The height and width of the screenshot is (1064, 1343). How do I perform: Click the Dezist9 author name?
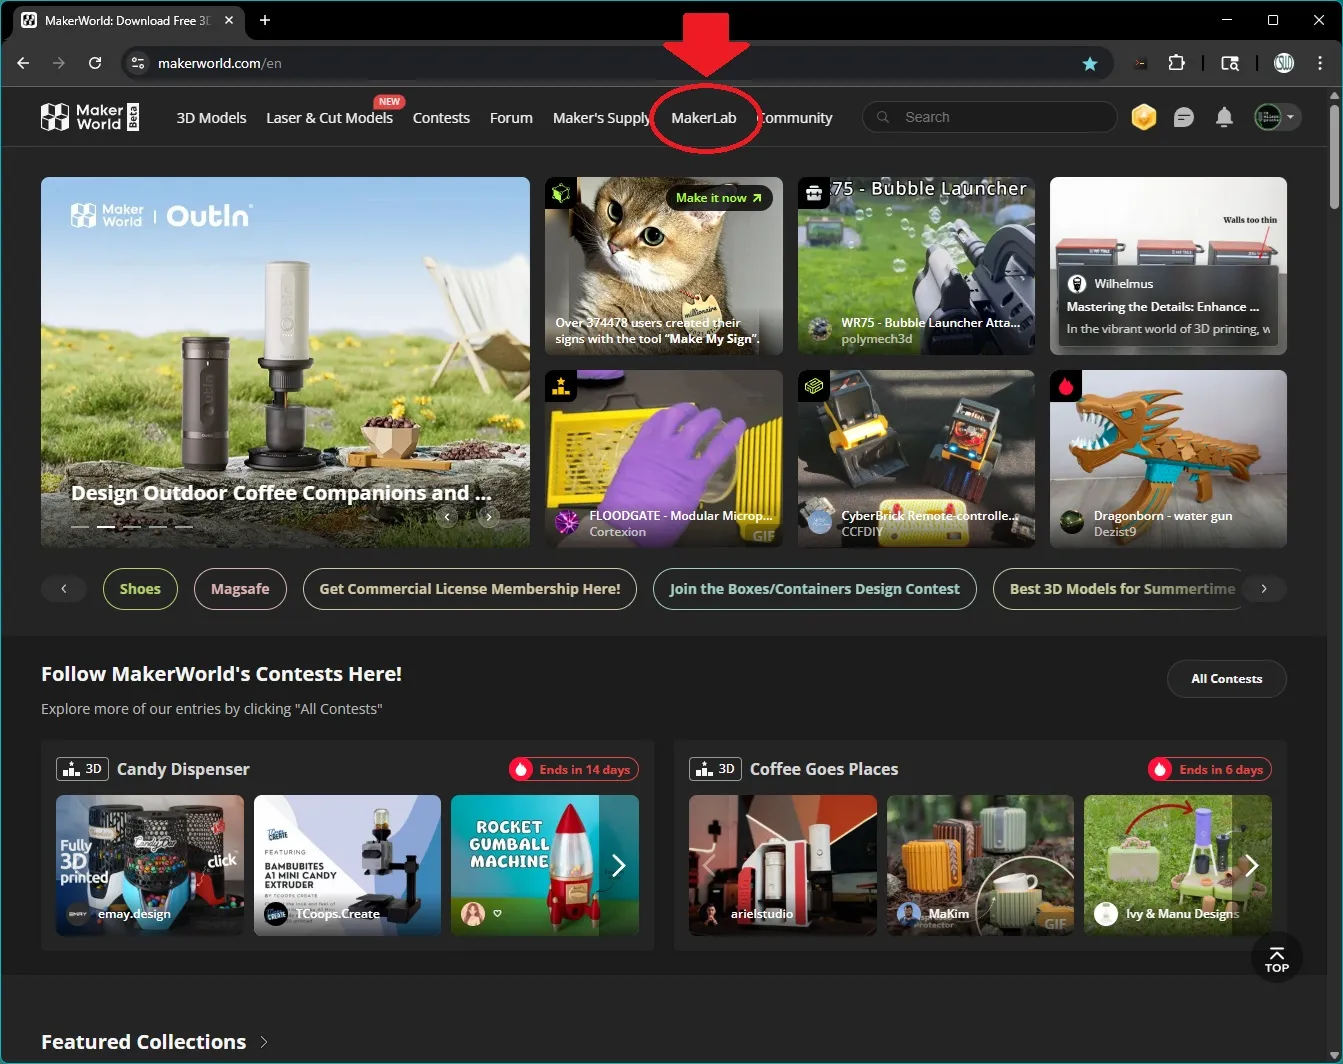coord(1115,532)
